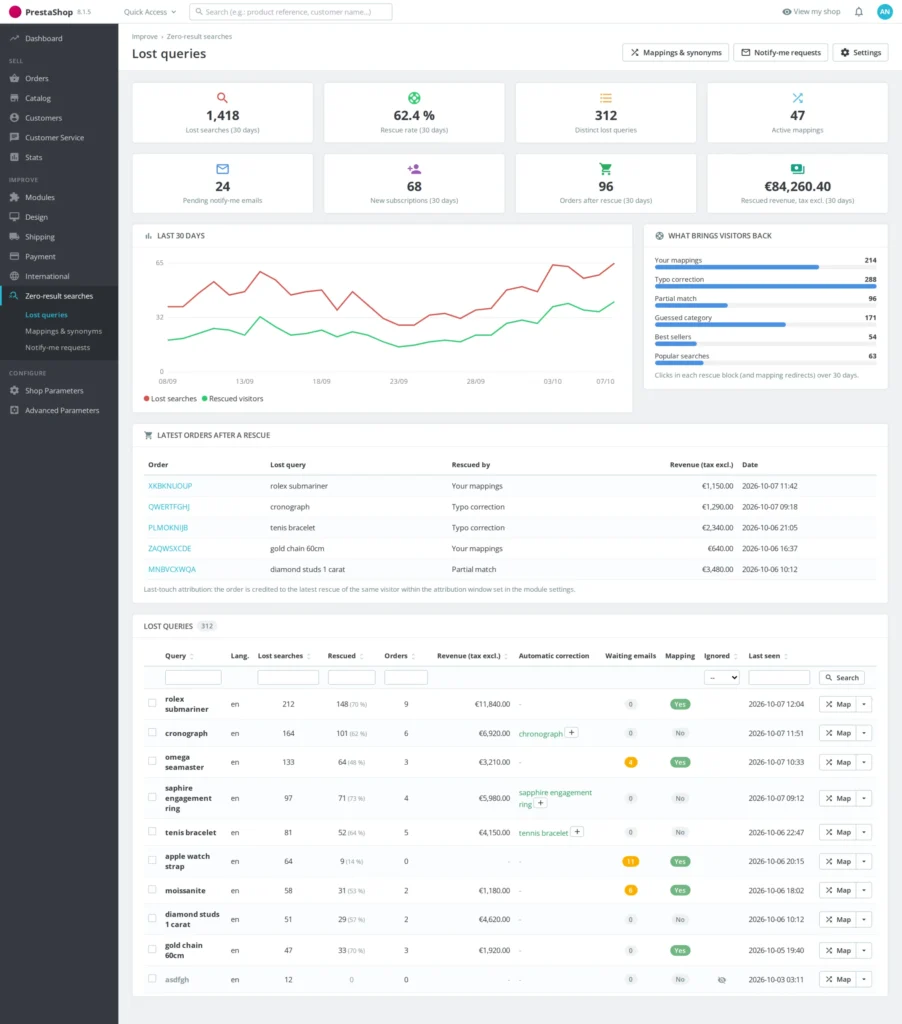Click the rescue rate lifebuoy icon
The height and width of the screenshot is (1024, 902).
[414, 98]
